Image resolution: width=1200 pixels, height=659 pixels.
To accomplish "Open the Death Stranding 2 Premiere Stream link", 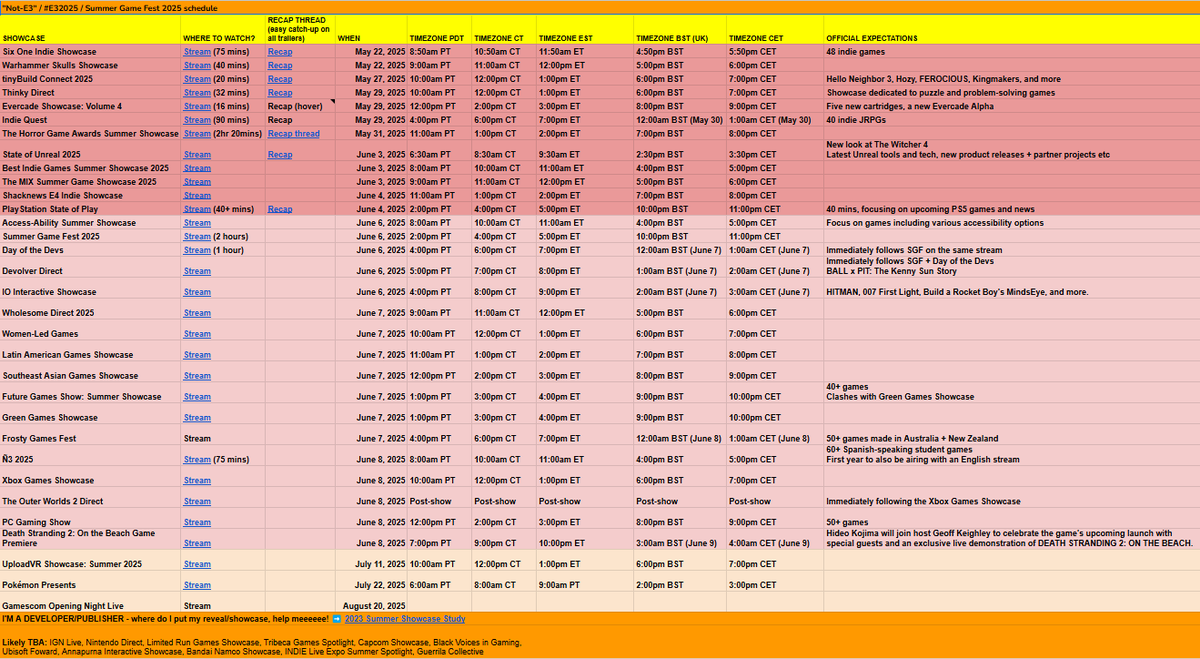I will click(x=197, y=543).
